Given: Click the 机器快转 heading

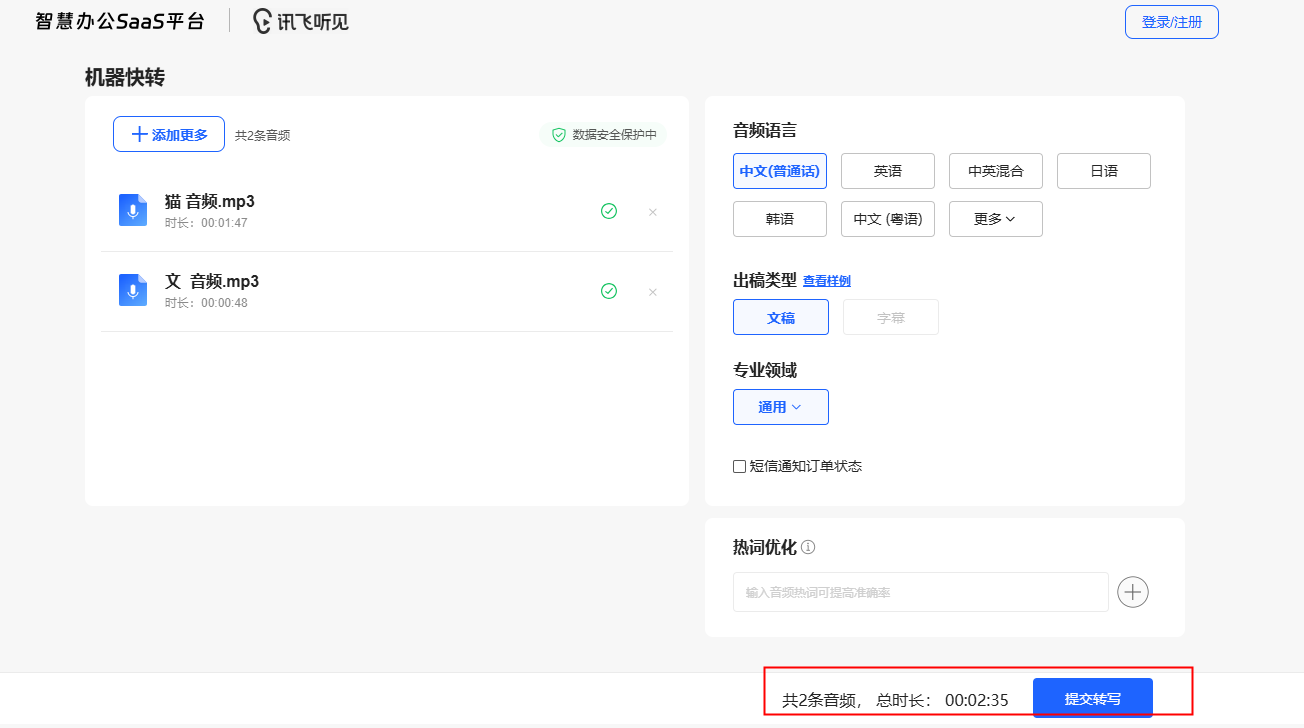Looking at the screenshot, I should pyautogui.click(x=125, y=78).
